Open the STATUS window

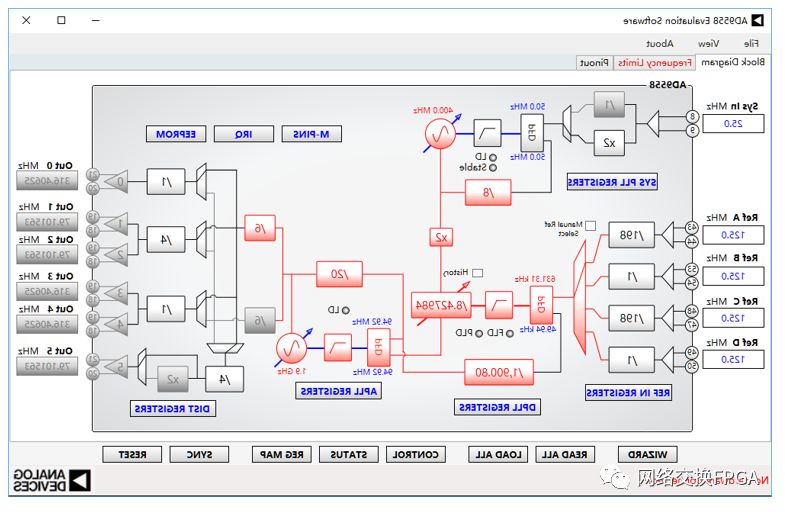click(x=348, y=454)
